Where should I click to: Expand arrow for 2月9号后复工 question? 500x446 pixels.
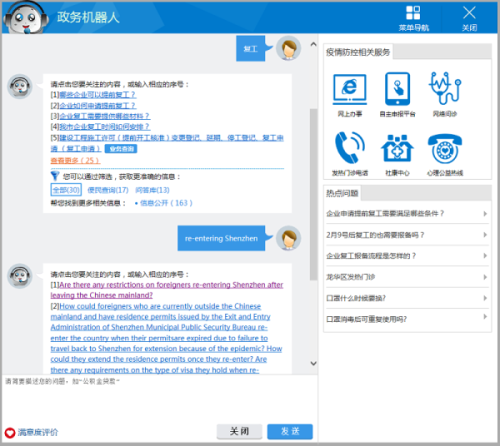[x=485, y=235]
